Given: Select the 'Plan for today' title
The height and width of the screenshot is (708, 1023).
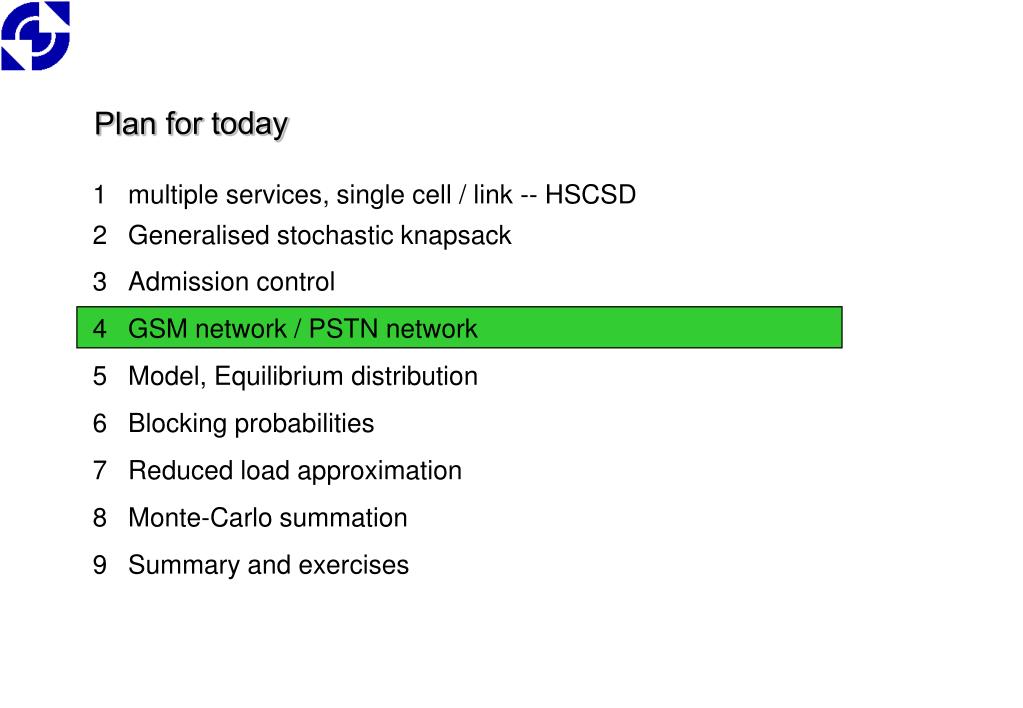Looking at the screenshot, I should (x=191, y=124).
